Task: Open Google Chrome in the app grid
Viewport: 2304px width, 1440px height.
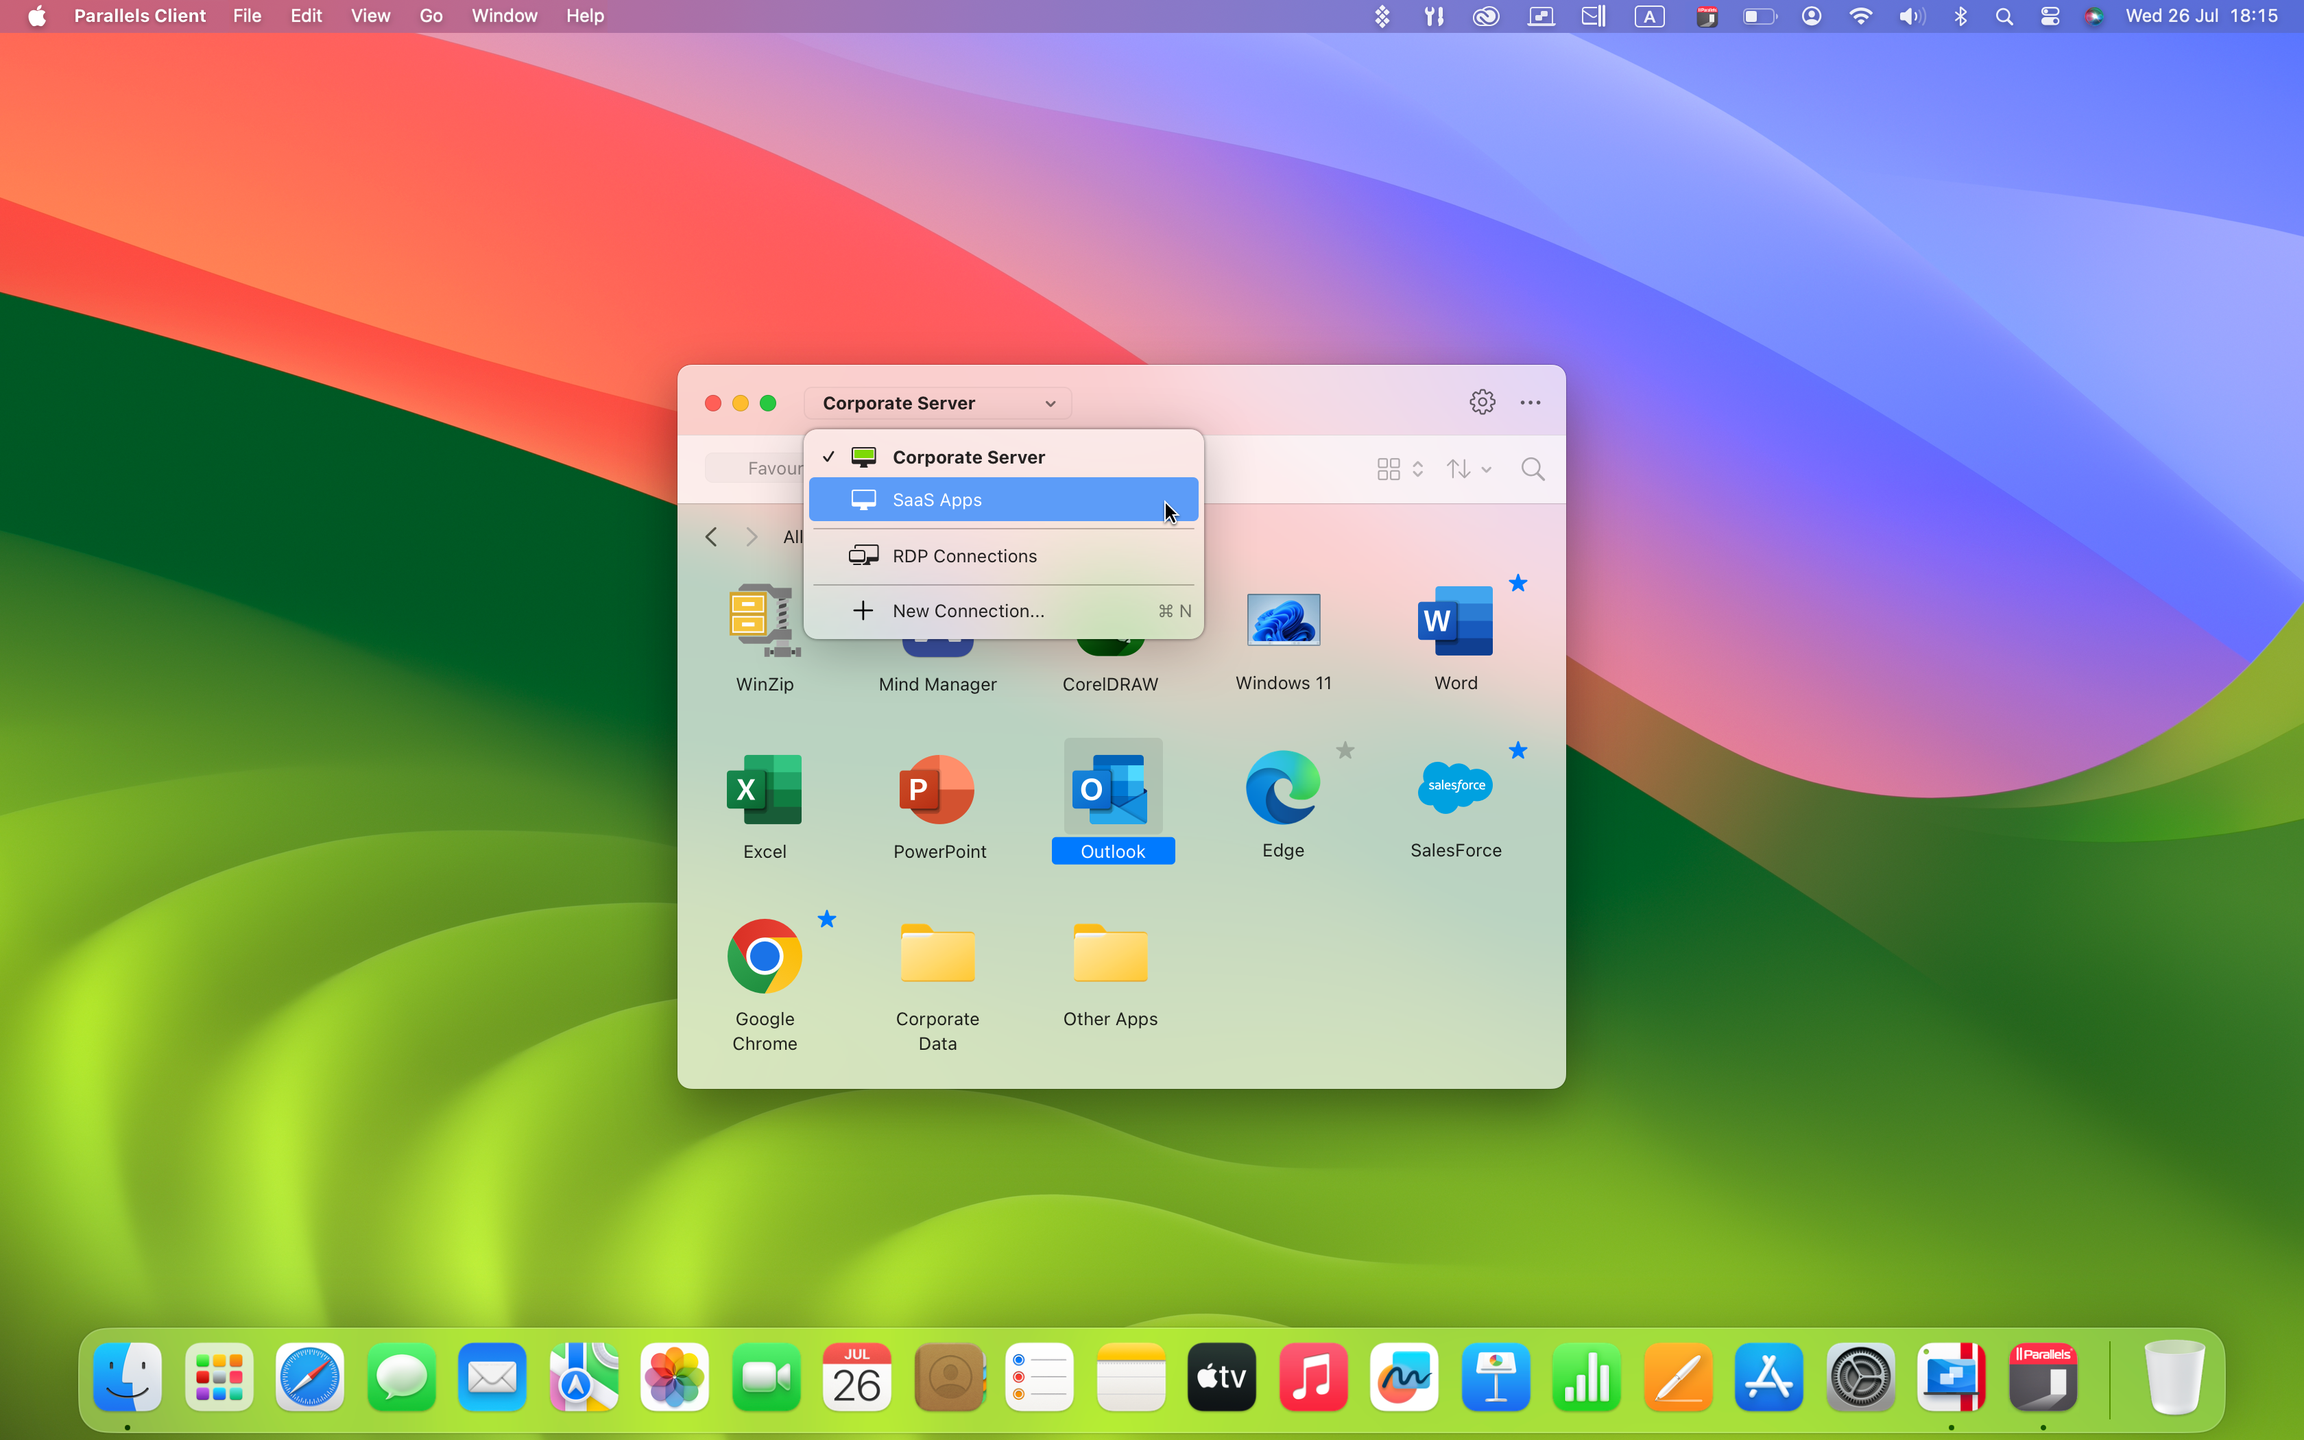Action: click(764, 957)
